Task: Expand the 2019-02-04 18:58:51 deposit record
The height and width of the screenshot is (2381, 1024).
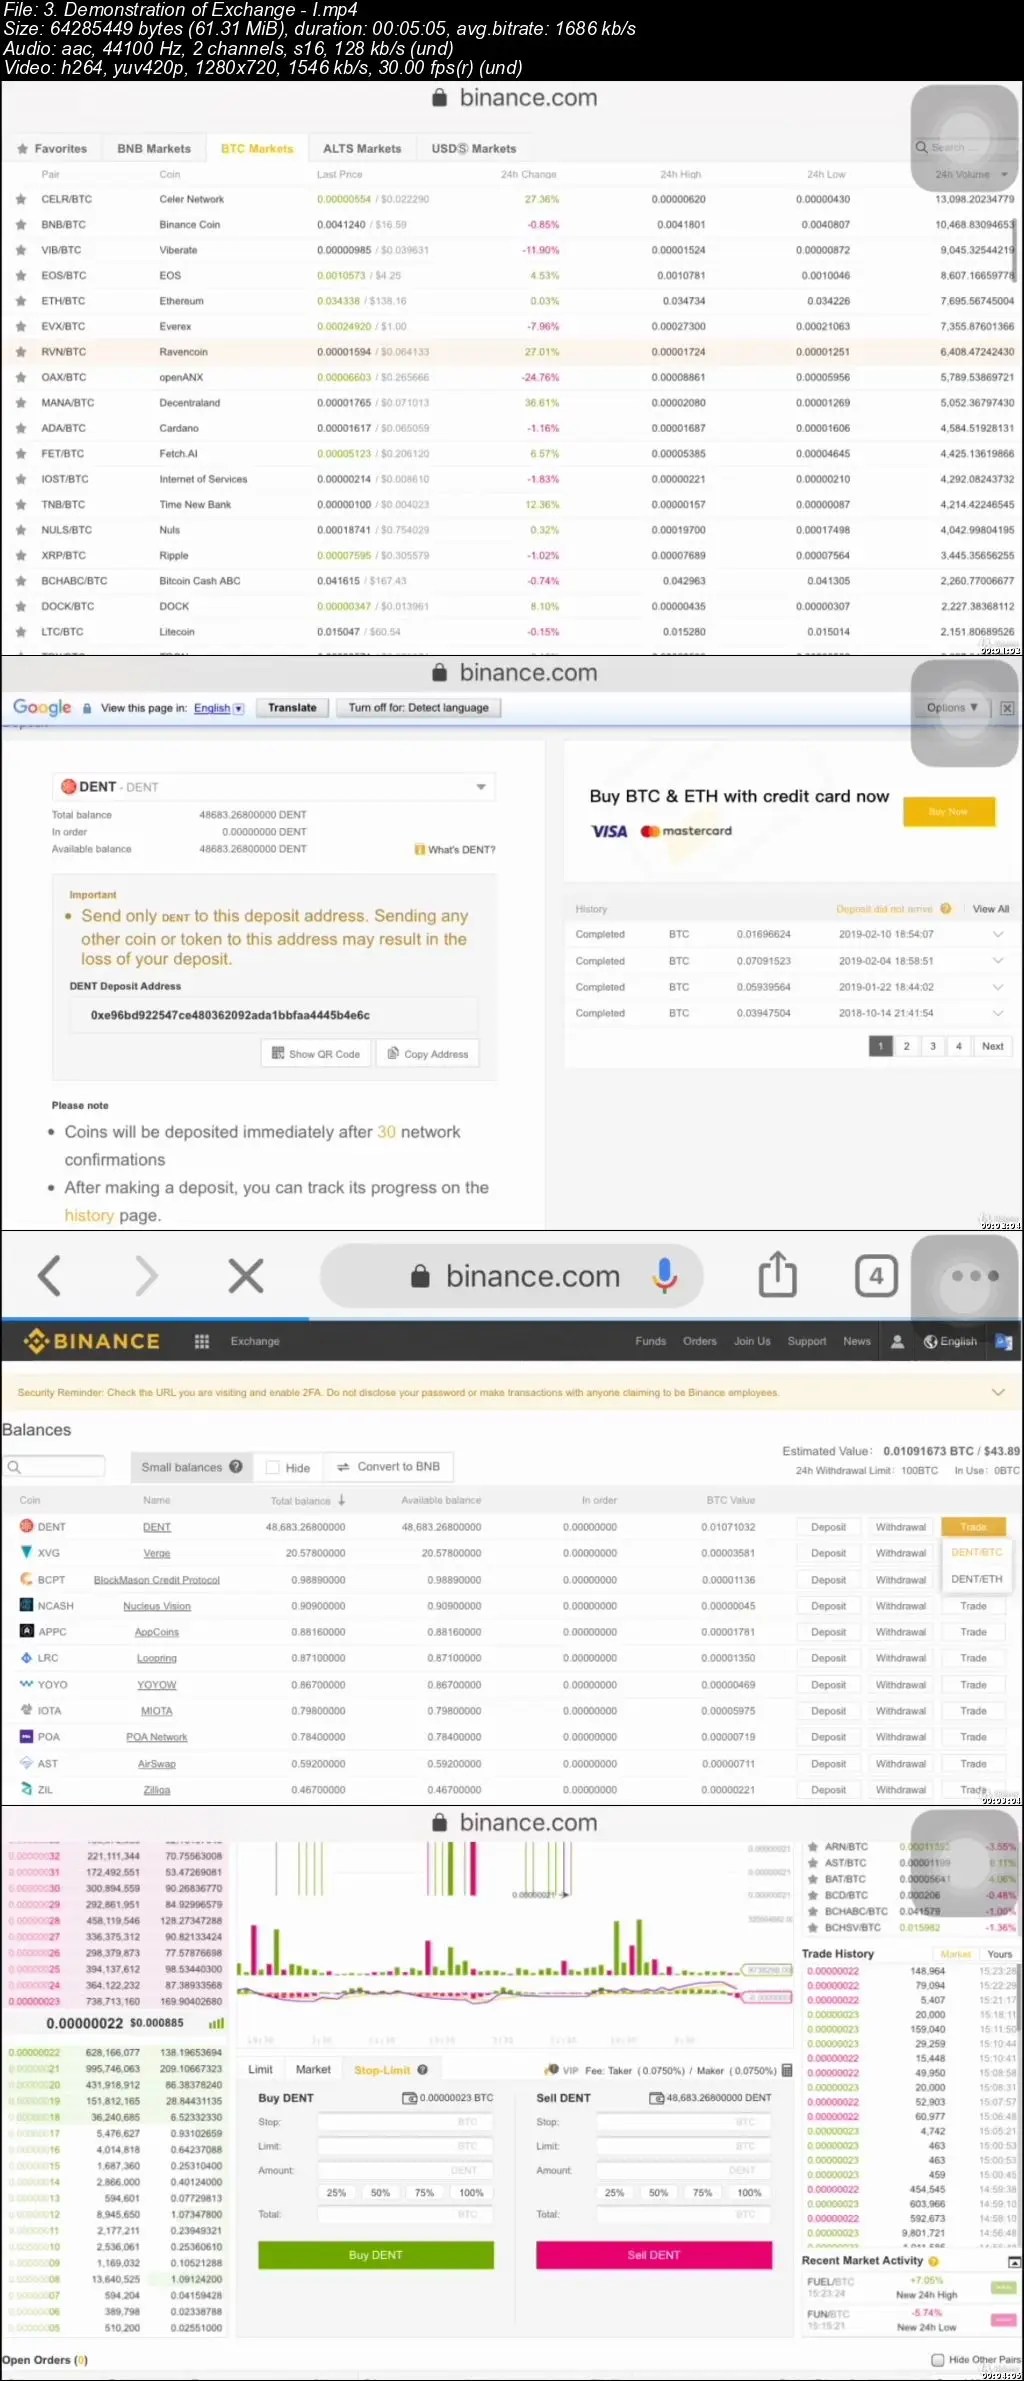Action: click(998, 961)
